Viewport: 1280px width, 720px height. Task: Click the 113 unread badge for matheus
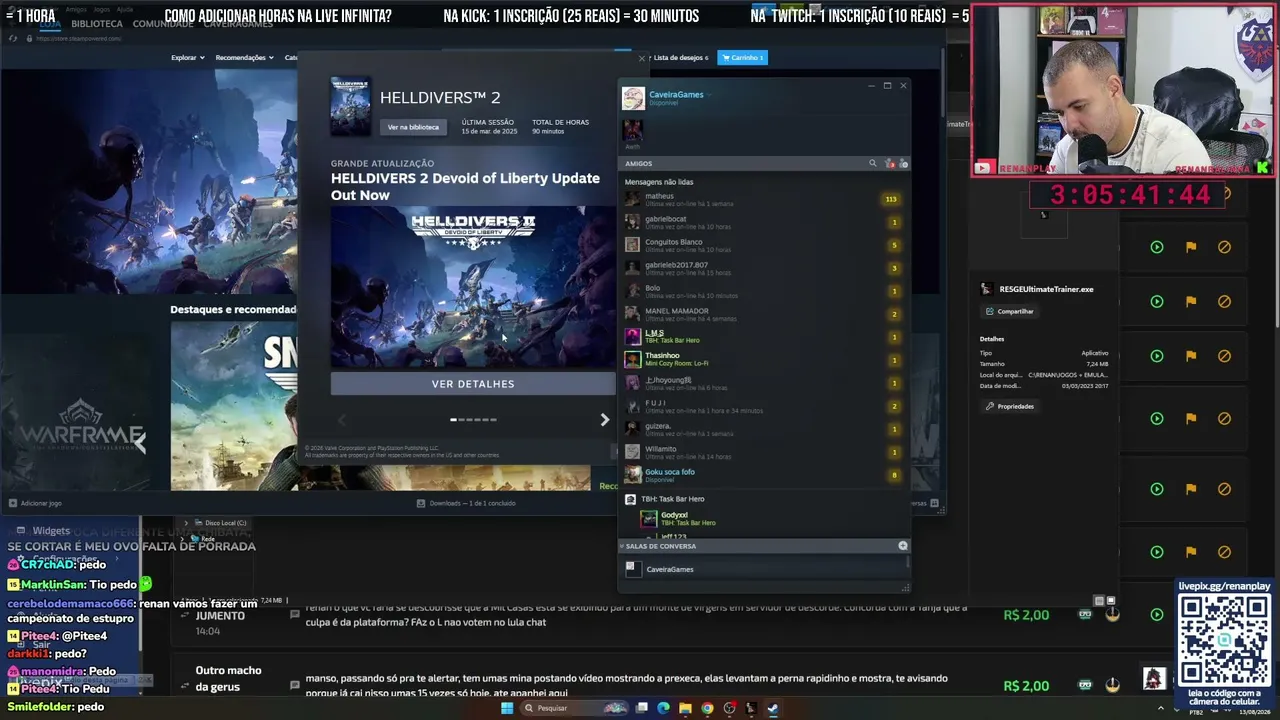click(x=890, y=199)
